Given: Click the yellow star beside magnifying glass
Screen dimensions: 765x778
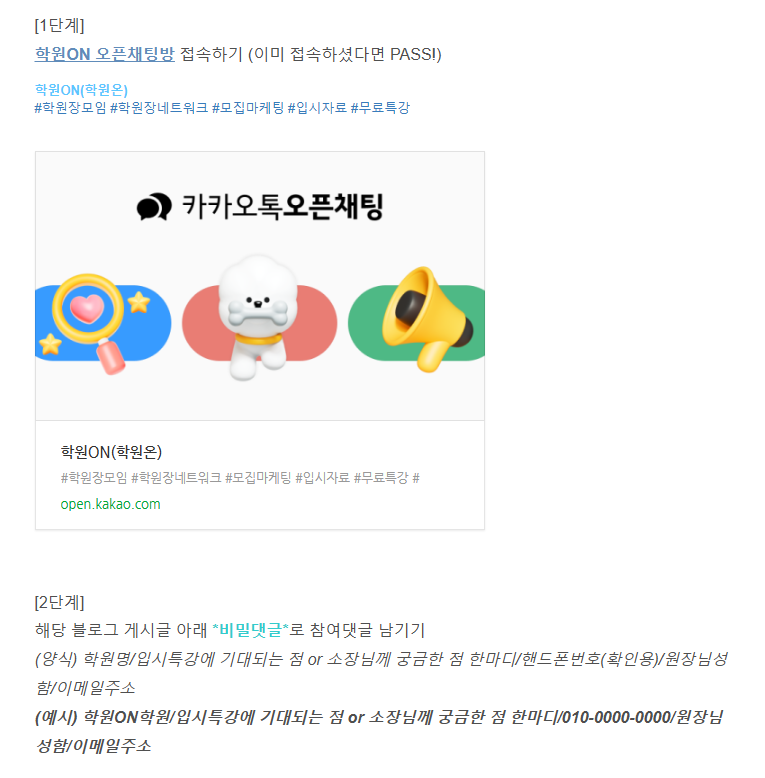Looking at the screenshot, I should [139, 302].
